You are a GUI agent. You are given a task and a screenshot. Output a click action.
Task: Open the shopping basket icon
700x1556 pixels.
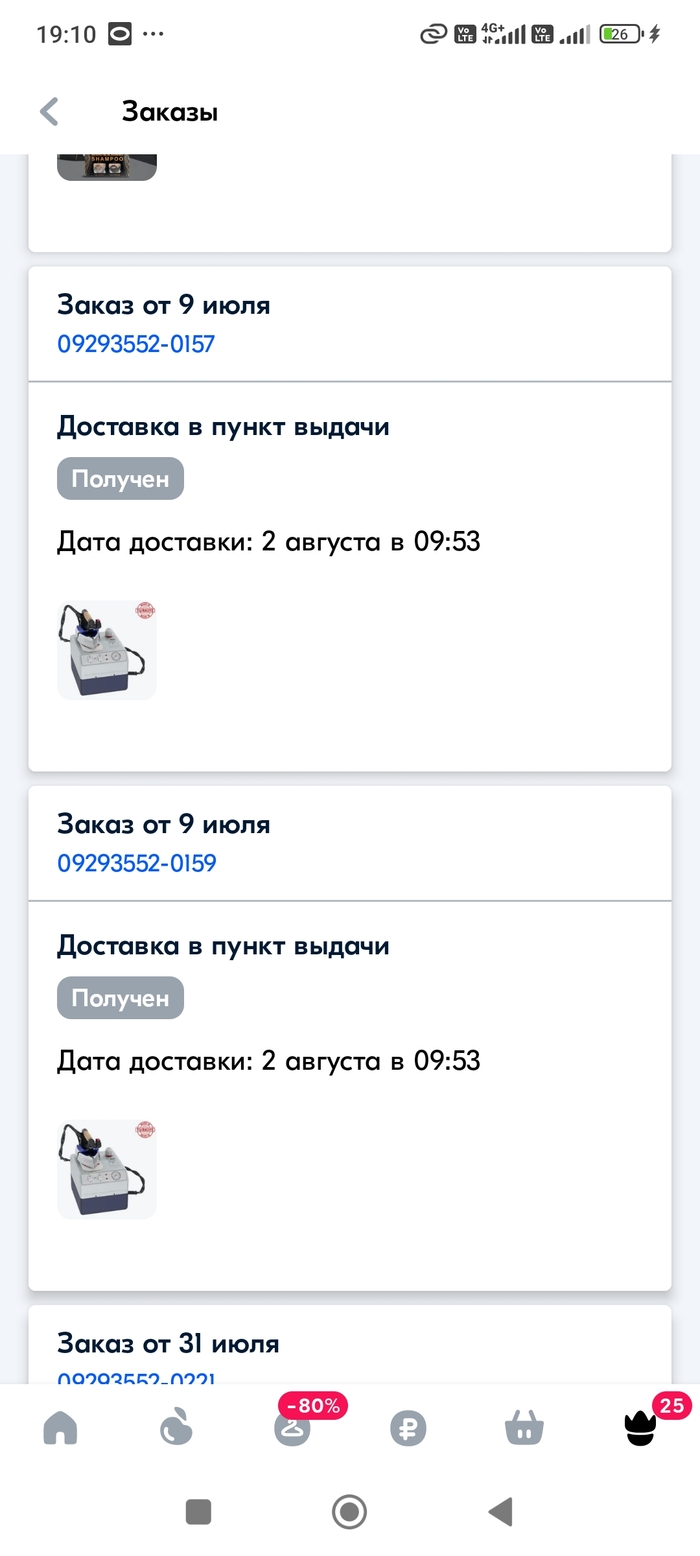click(524, 1428)
